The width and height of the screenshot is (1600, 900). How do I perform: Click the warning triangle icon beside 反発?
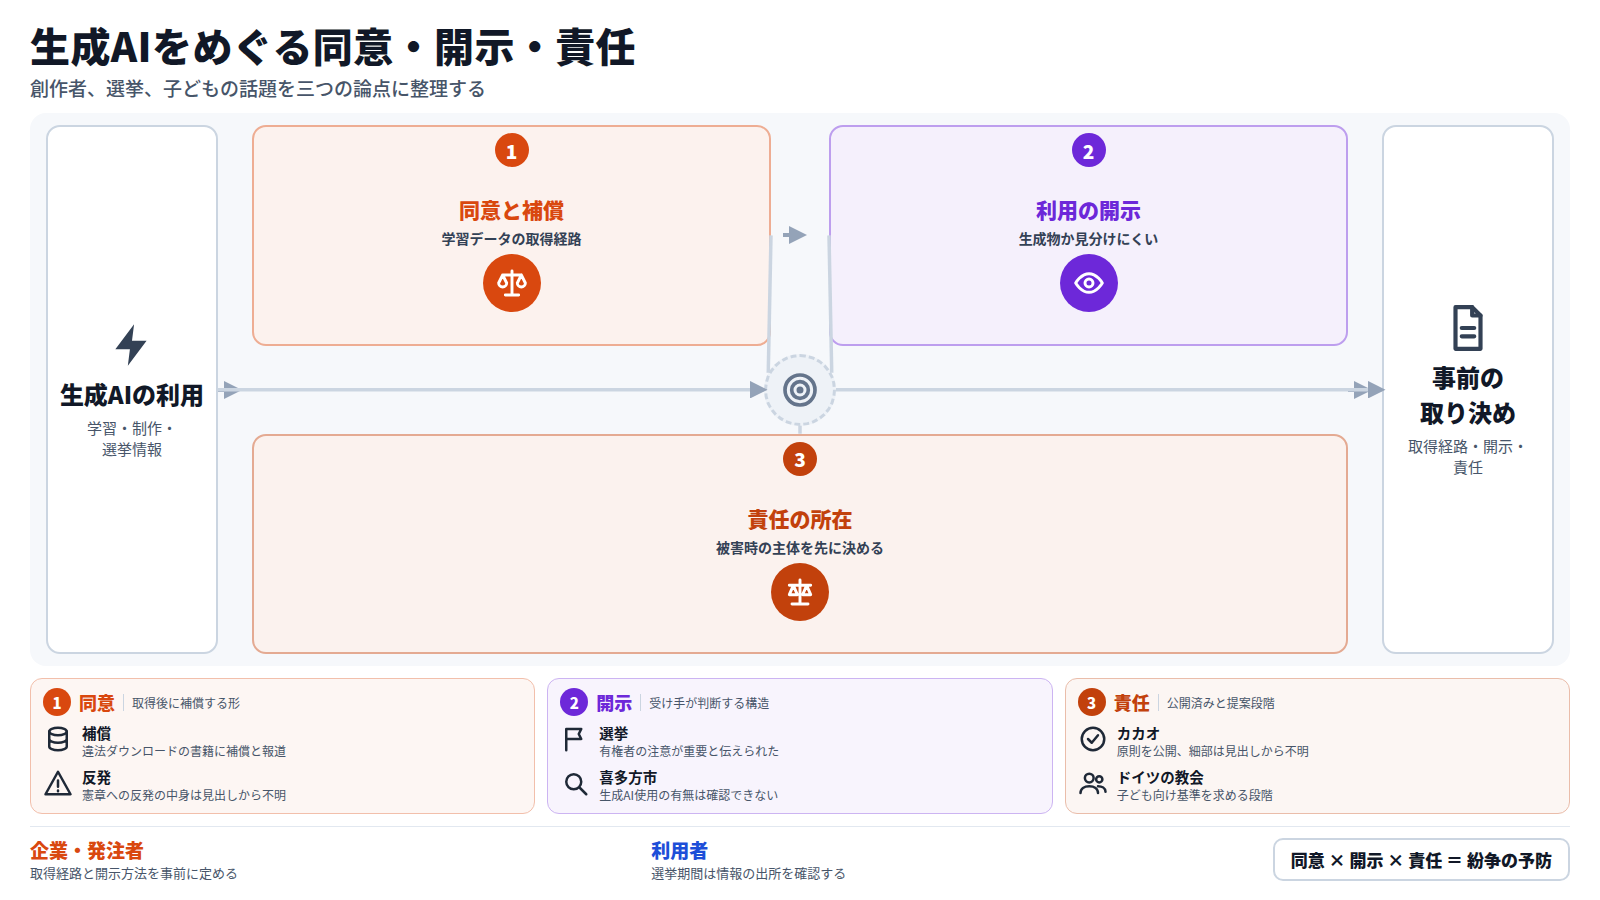click(58, 784)
